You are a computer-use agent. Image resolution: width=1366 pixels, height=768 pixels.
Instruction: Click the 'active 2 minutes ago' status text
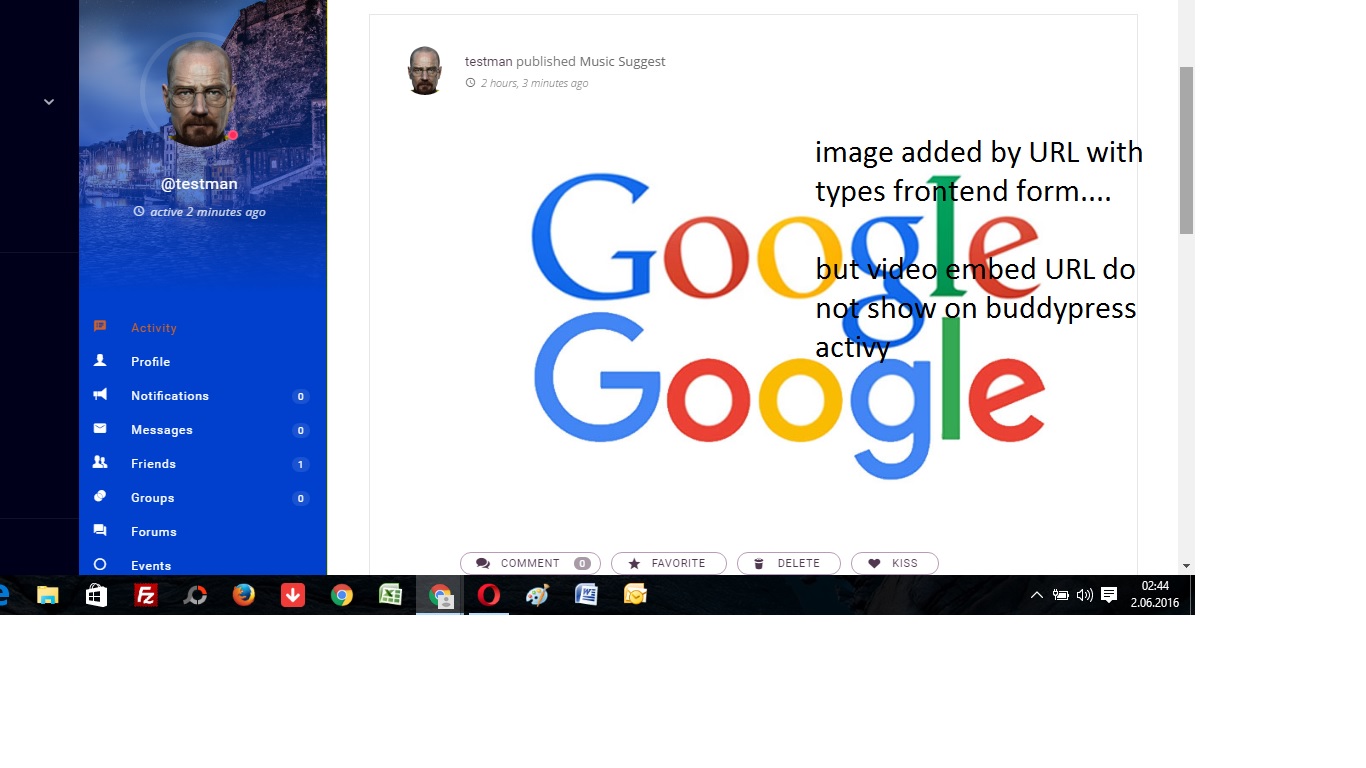click(x=208, y=212)
